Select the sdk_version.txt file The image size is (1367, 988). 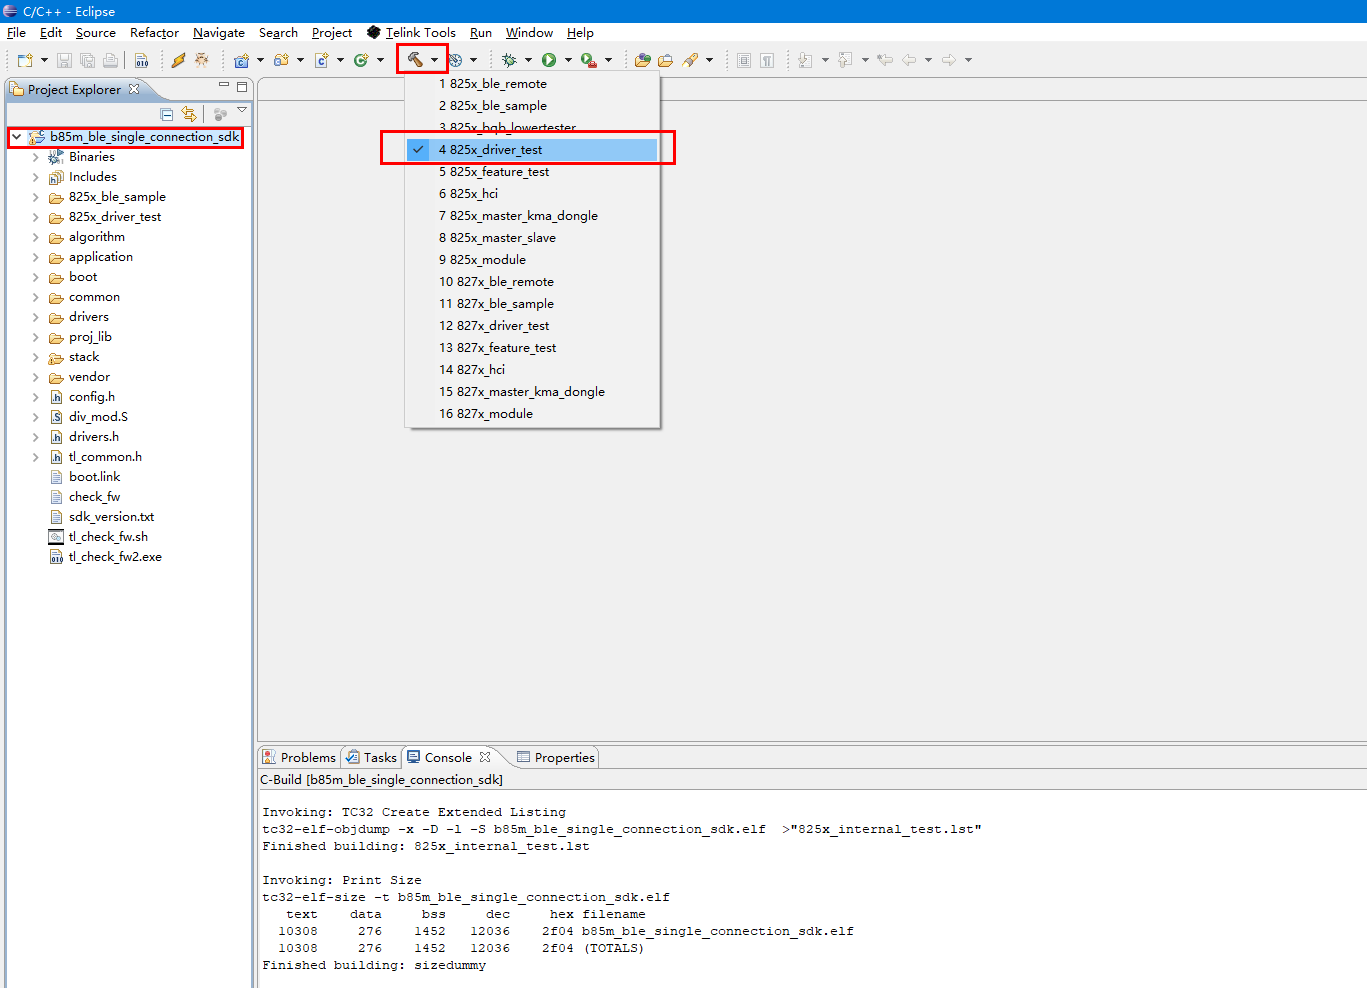[111, 517]
